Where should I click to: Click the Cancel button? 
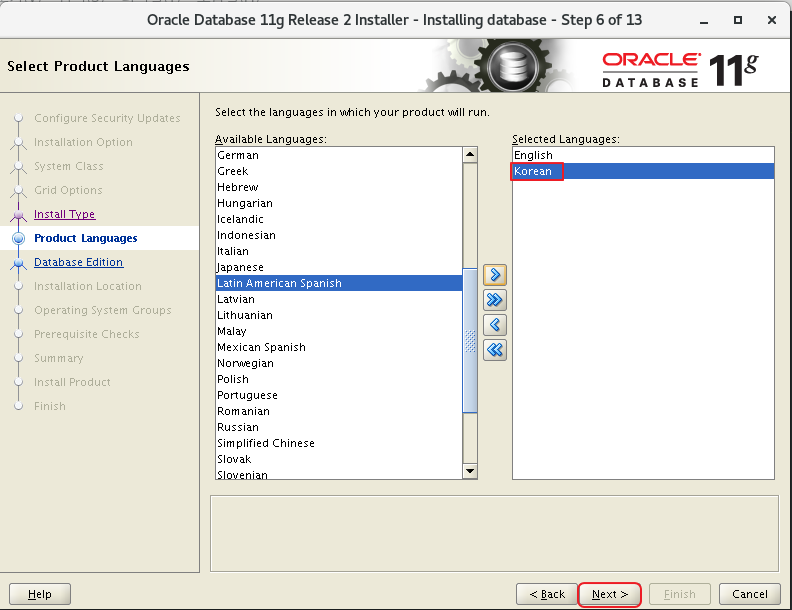750,594
